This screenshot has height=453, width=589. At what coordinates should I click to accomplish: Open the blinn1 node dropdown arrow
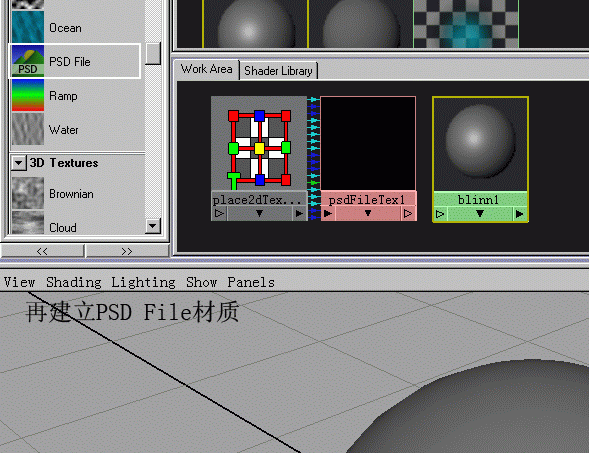[x=480, y=214]
